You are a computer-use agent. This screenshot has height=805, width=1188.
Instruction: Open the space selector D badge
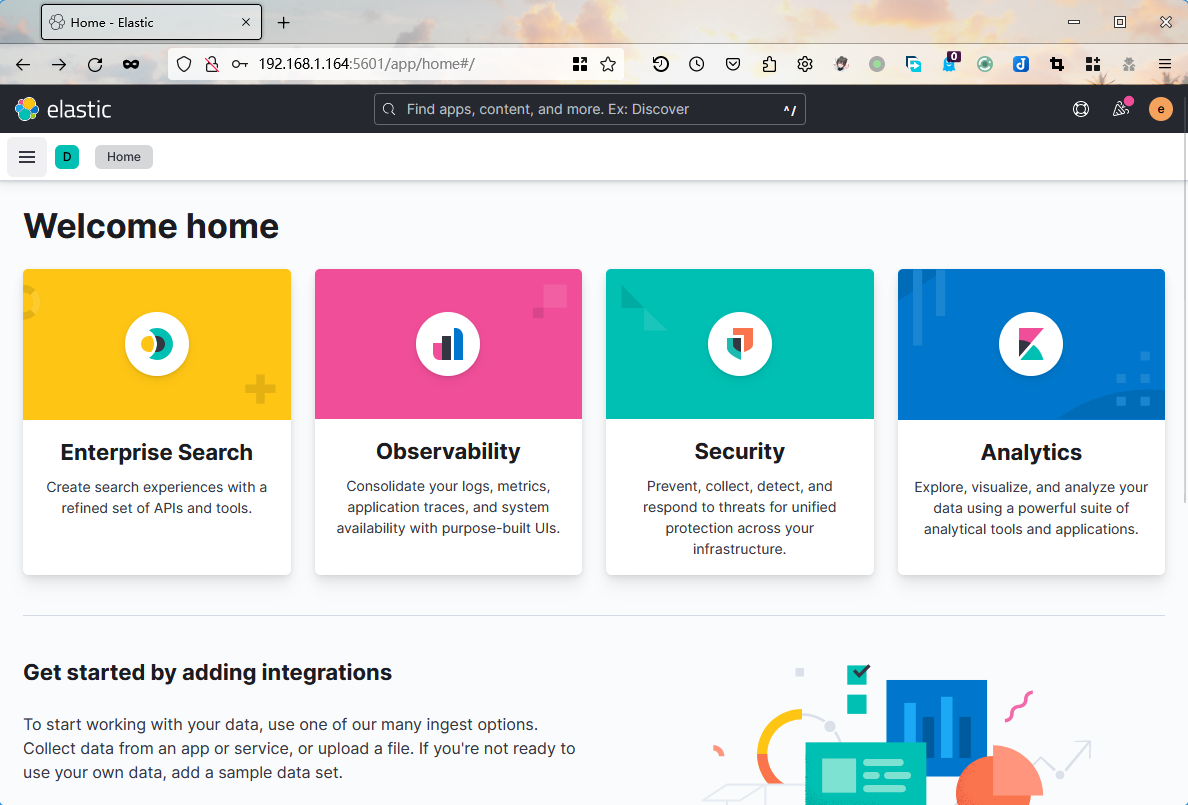67,157
